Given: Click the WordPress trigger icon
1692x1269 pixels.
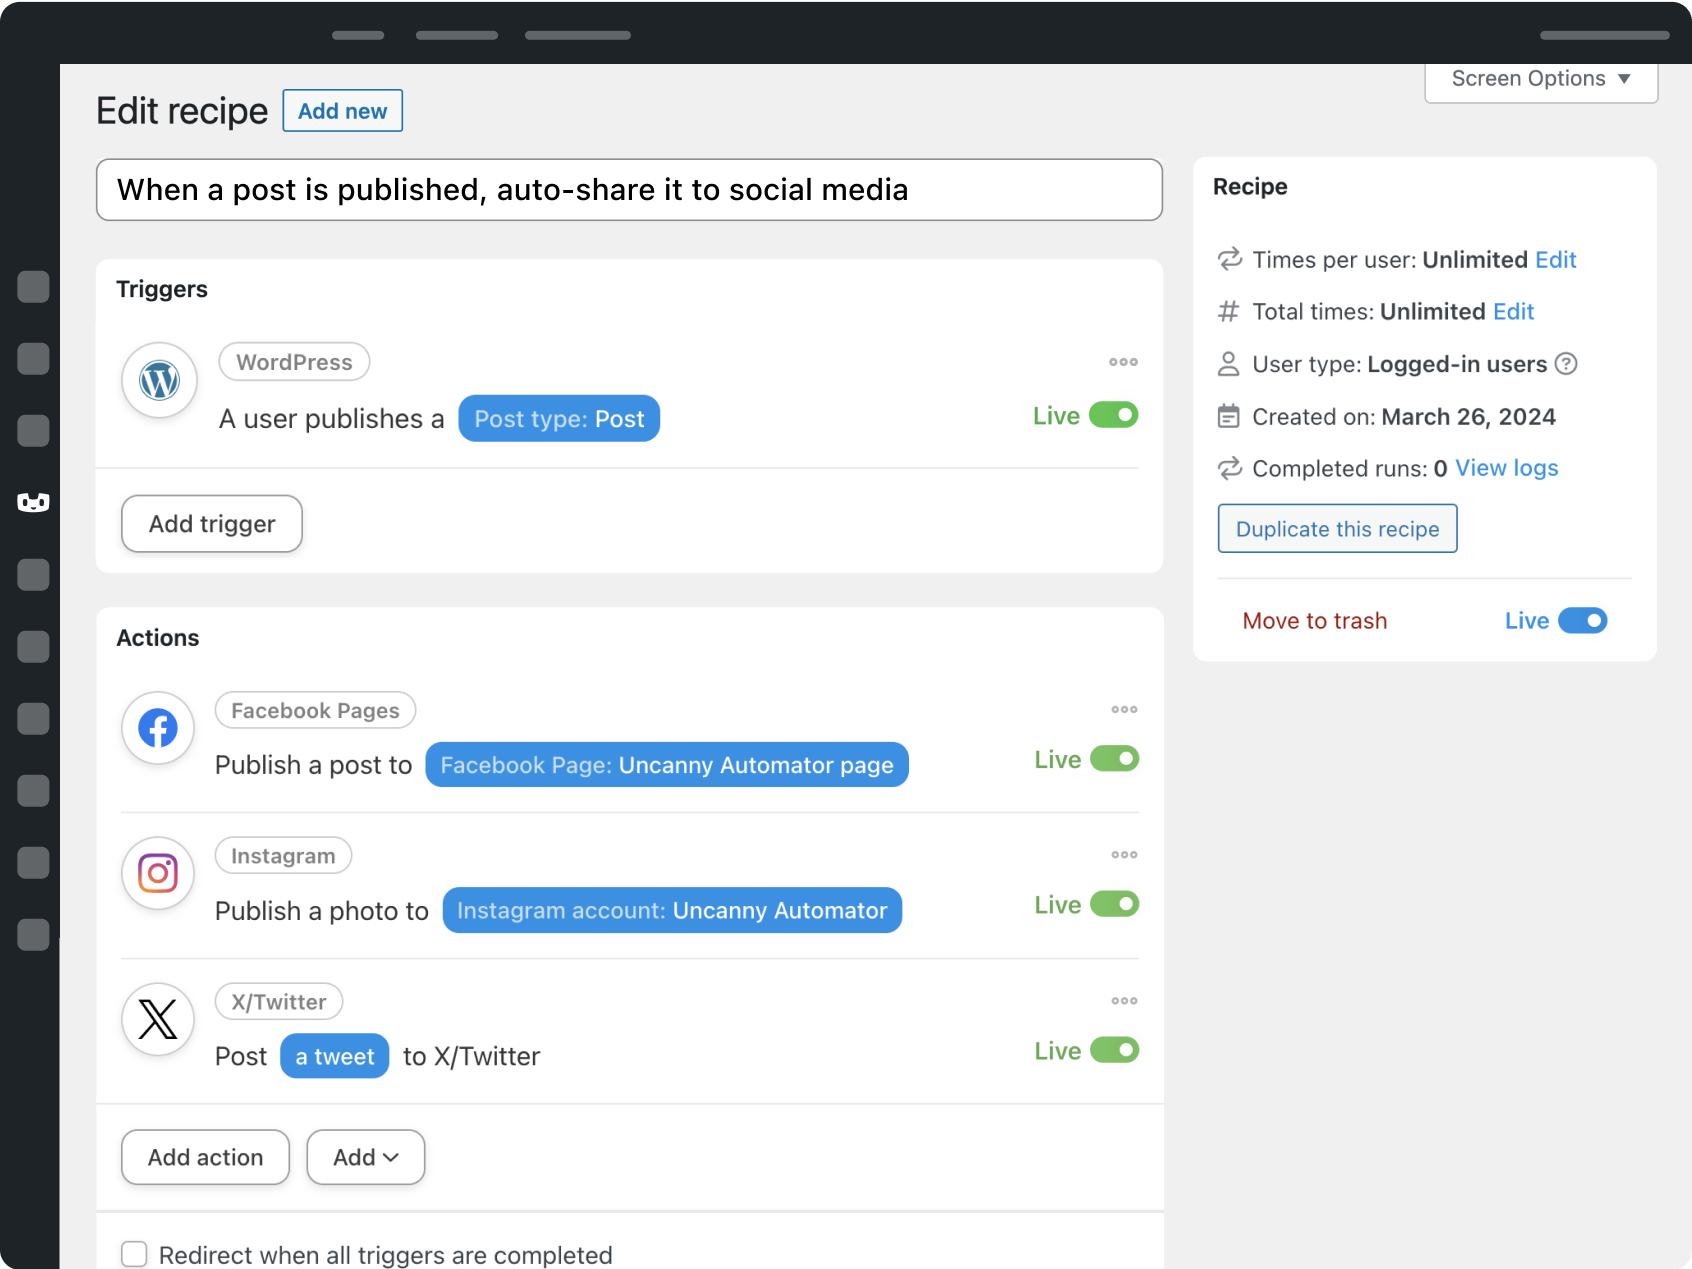Looking at the screenshot, I should coord(158,381).
